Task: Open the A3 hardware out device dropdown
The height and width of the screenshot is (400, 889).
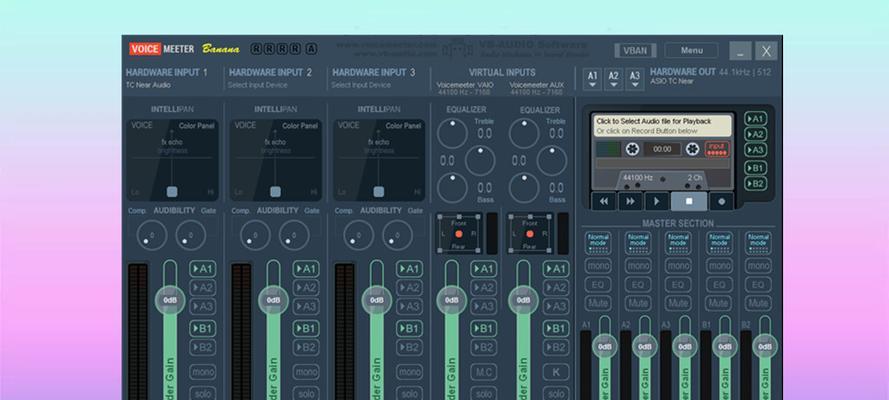Action: click(634, 79)
